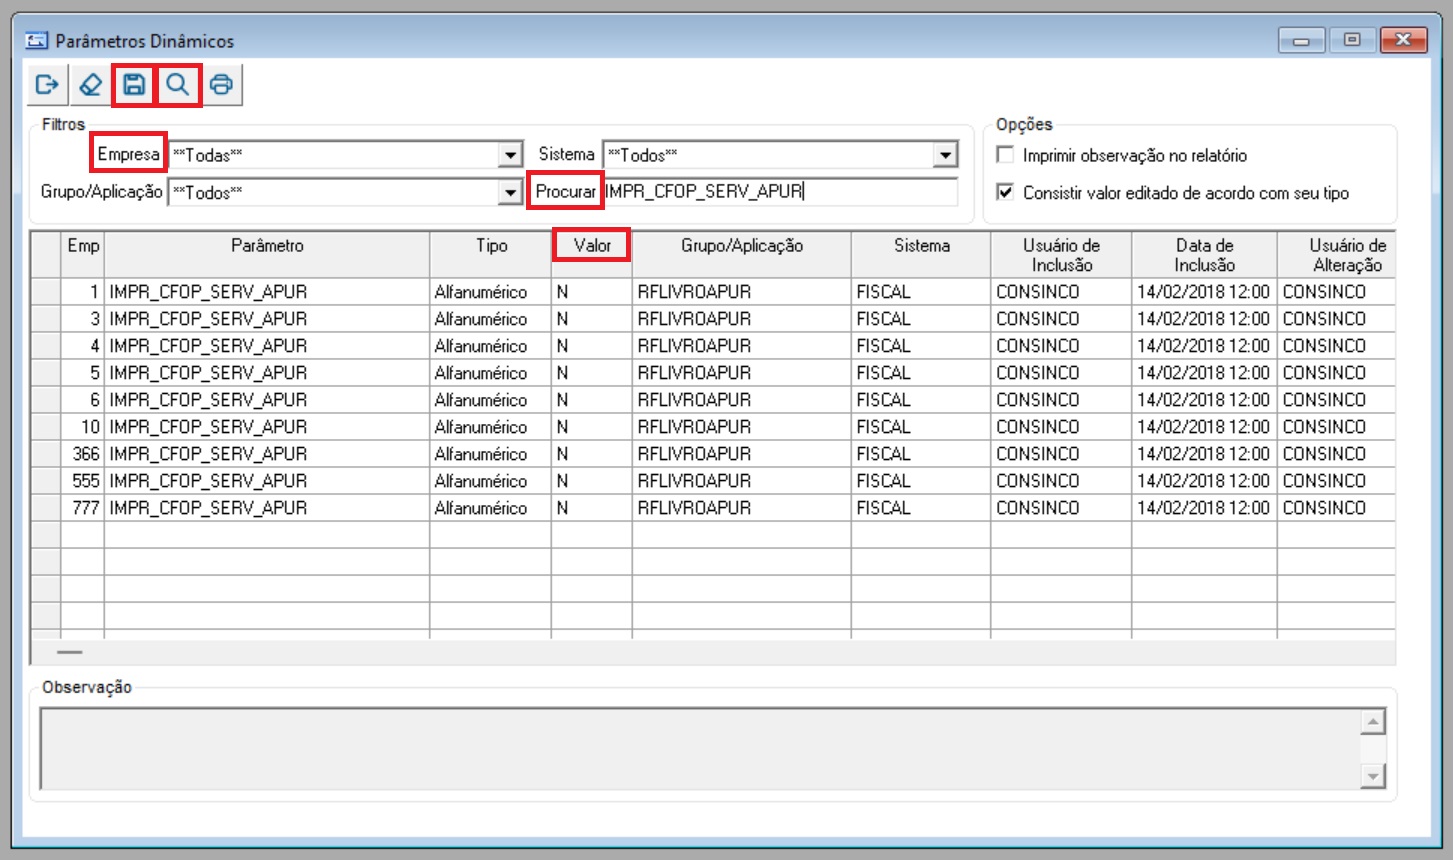Click the Procurar search text field
The height and width of the screenshot is (860, 1453).
pyautogui.click(x=780, y=191)
